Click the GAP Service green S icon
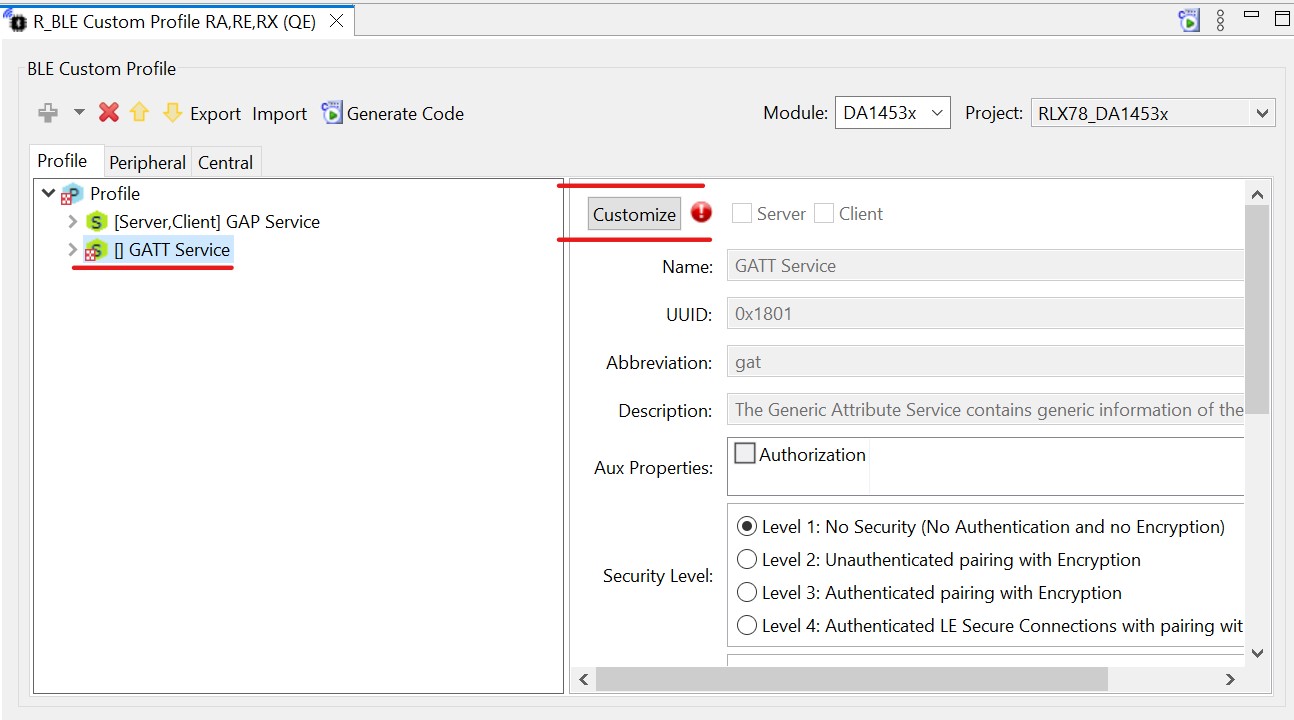The image size is (1294, 720). pos(96,221)
